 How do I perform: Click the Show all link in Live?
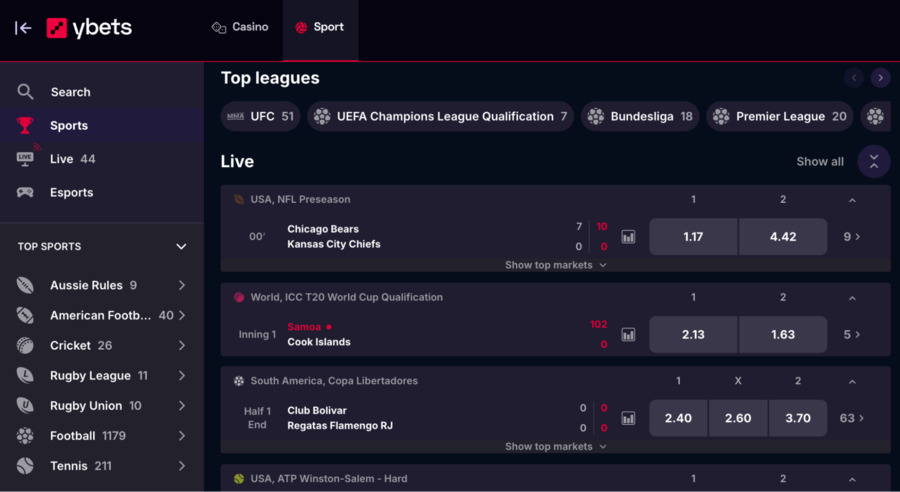tap(819, 161)
